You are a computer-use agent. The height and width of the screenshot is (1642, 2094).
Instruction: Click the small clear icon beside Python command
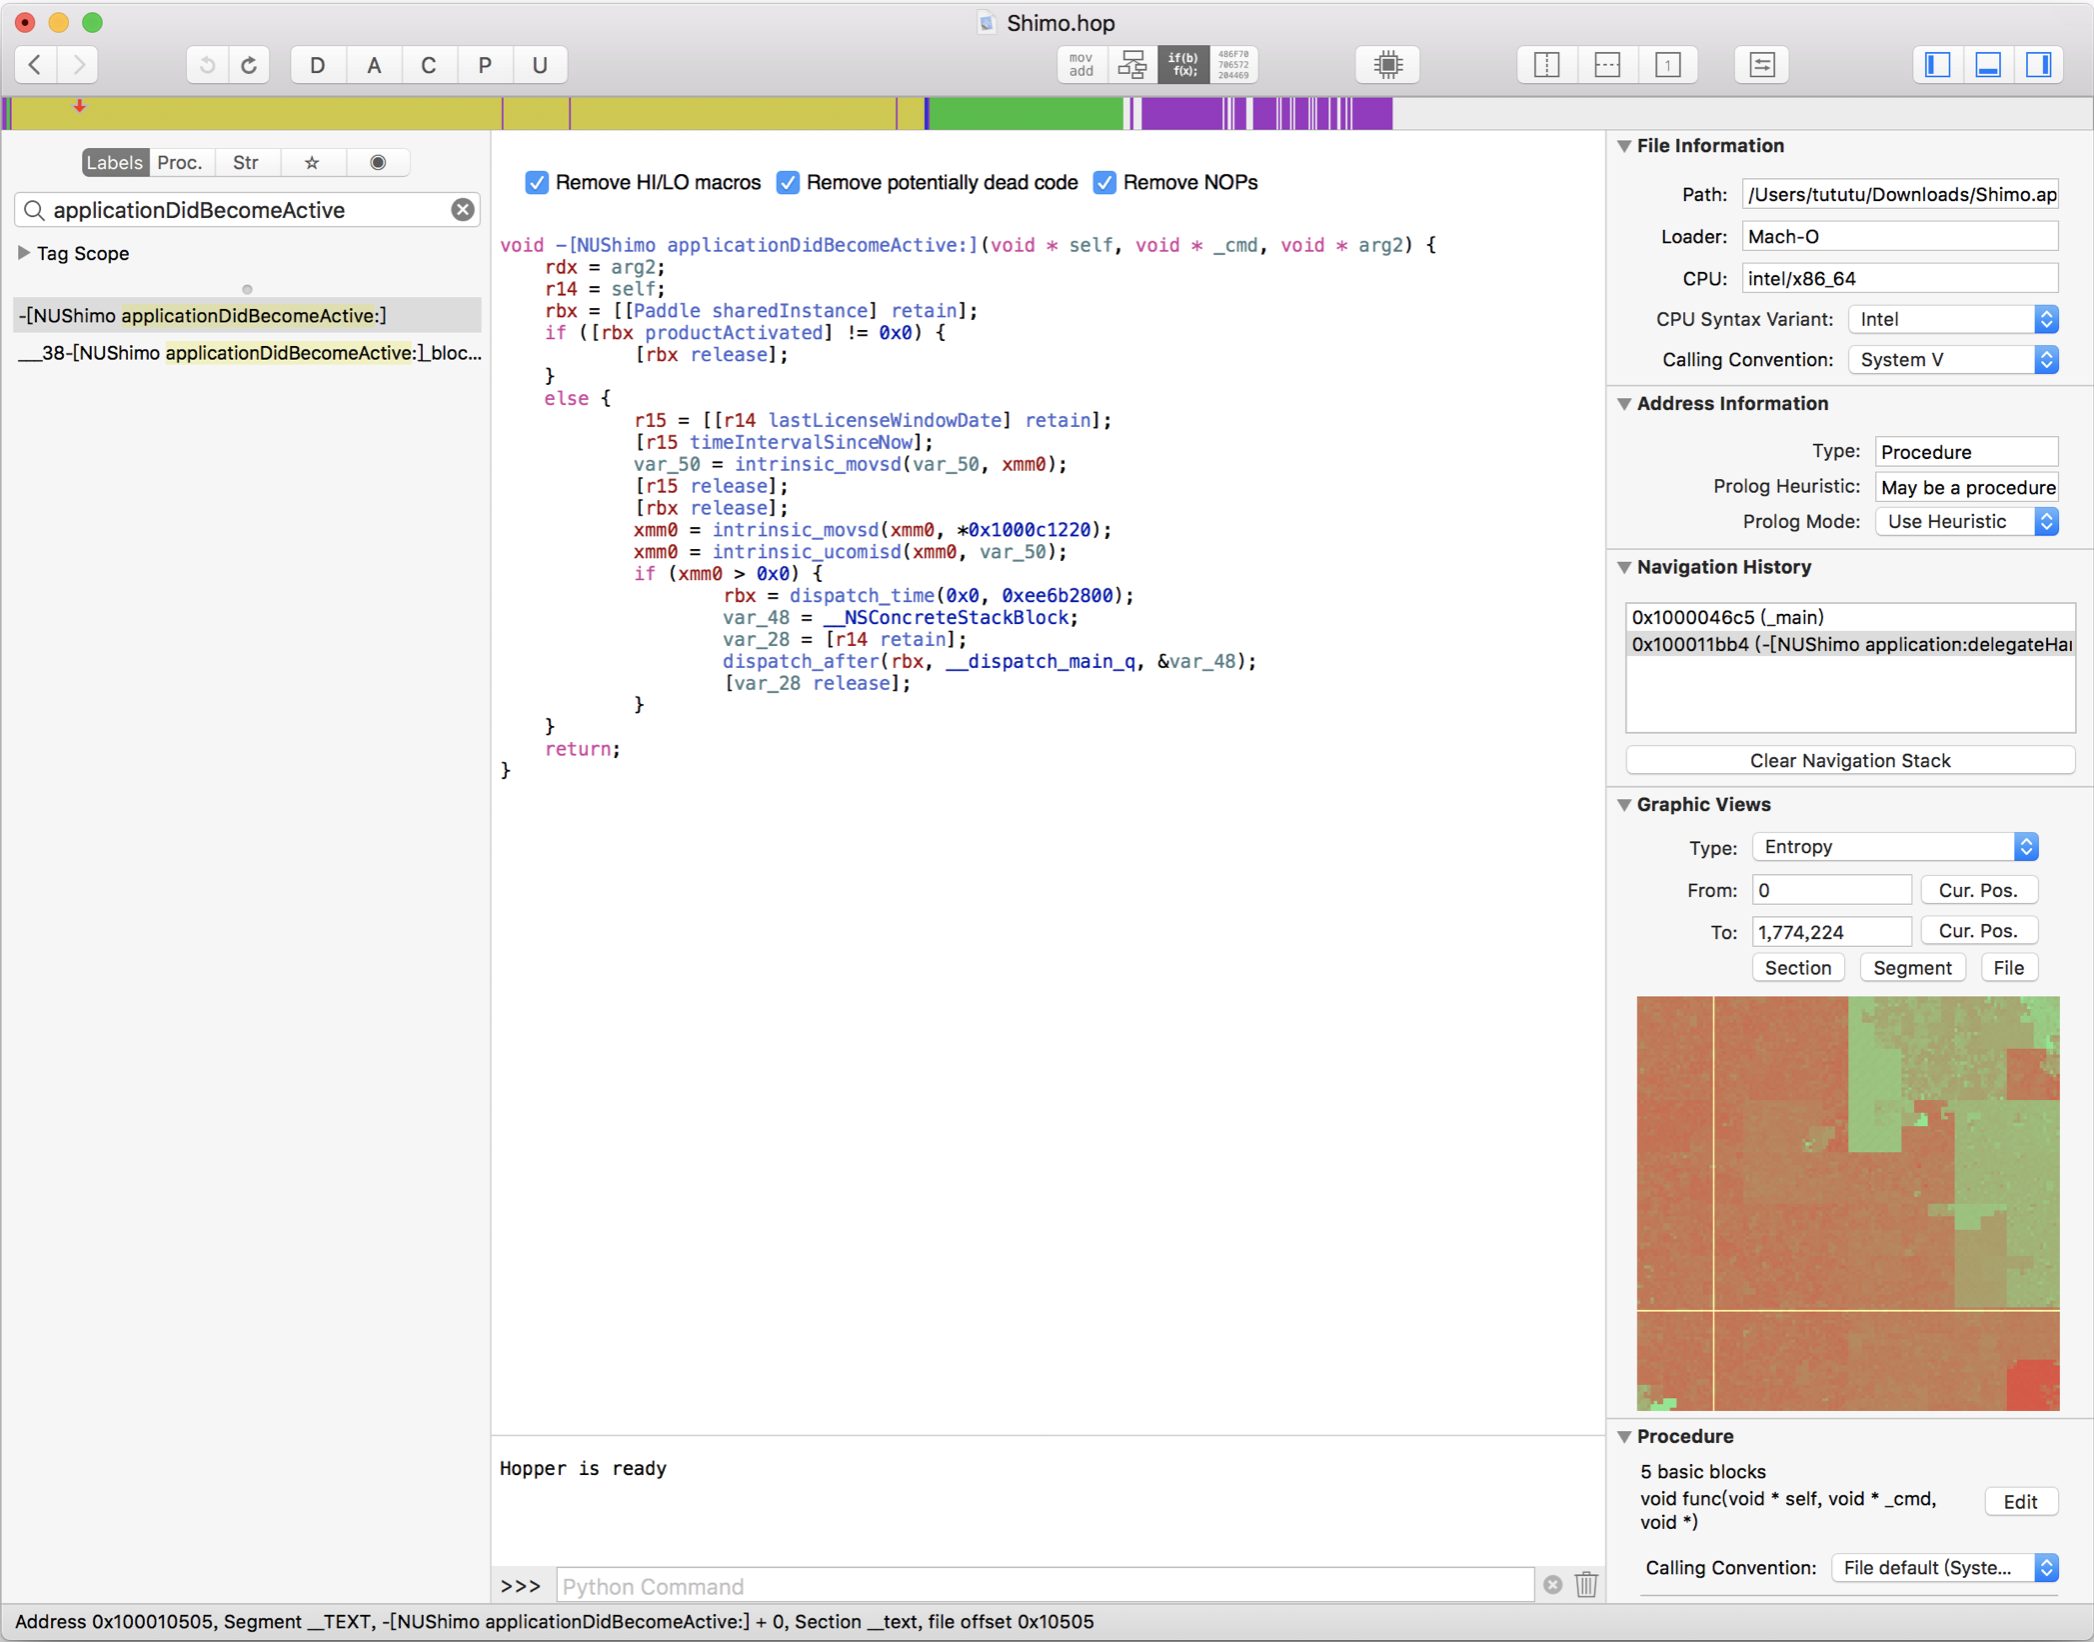coord(1552,1586)
